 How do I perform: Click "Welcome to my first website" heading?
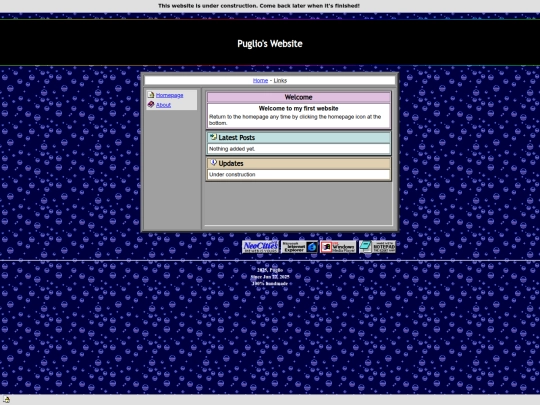298,108
